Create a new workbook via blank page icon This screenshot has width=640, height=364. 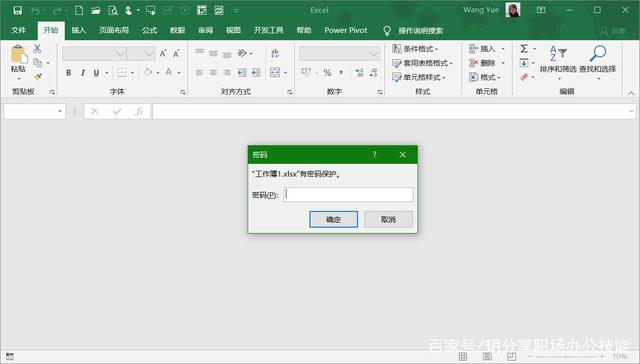point(79,10)
